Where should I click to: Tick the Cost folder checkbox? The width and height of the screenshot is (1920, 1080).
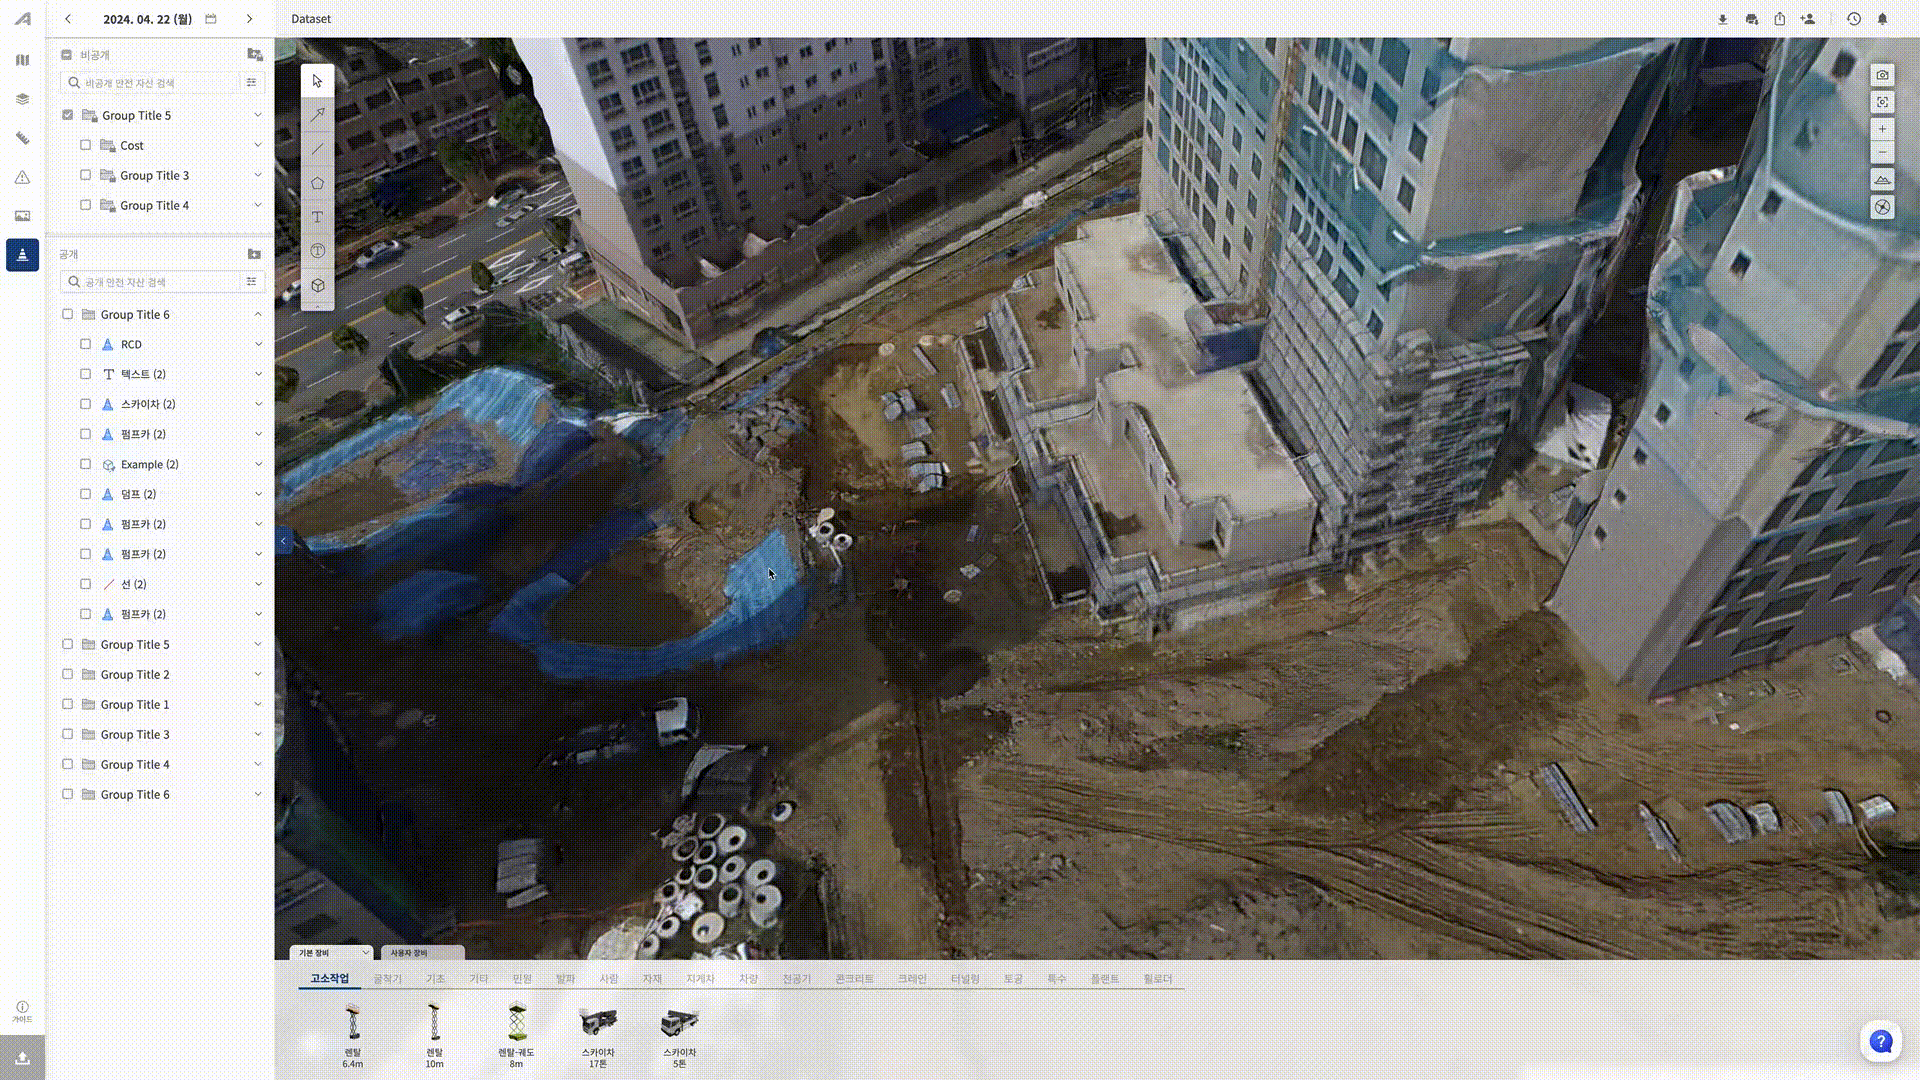(x=86, y=145)
